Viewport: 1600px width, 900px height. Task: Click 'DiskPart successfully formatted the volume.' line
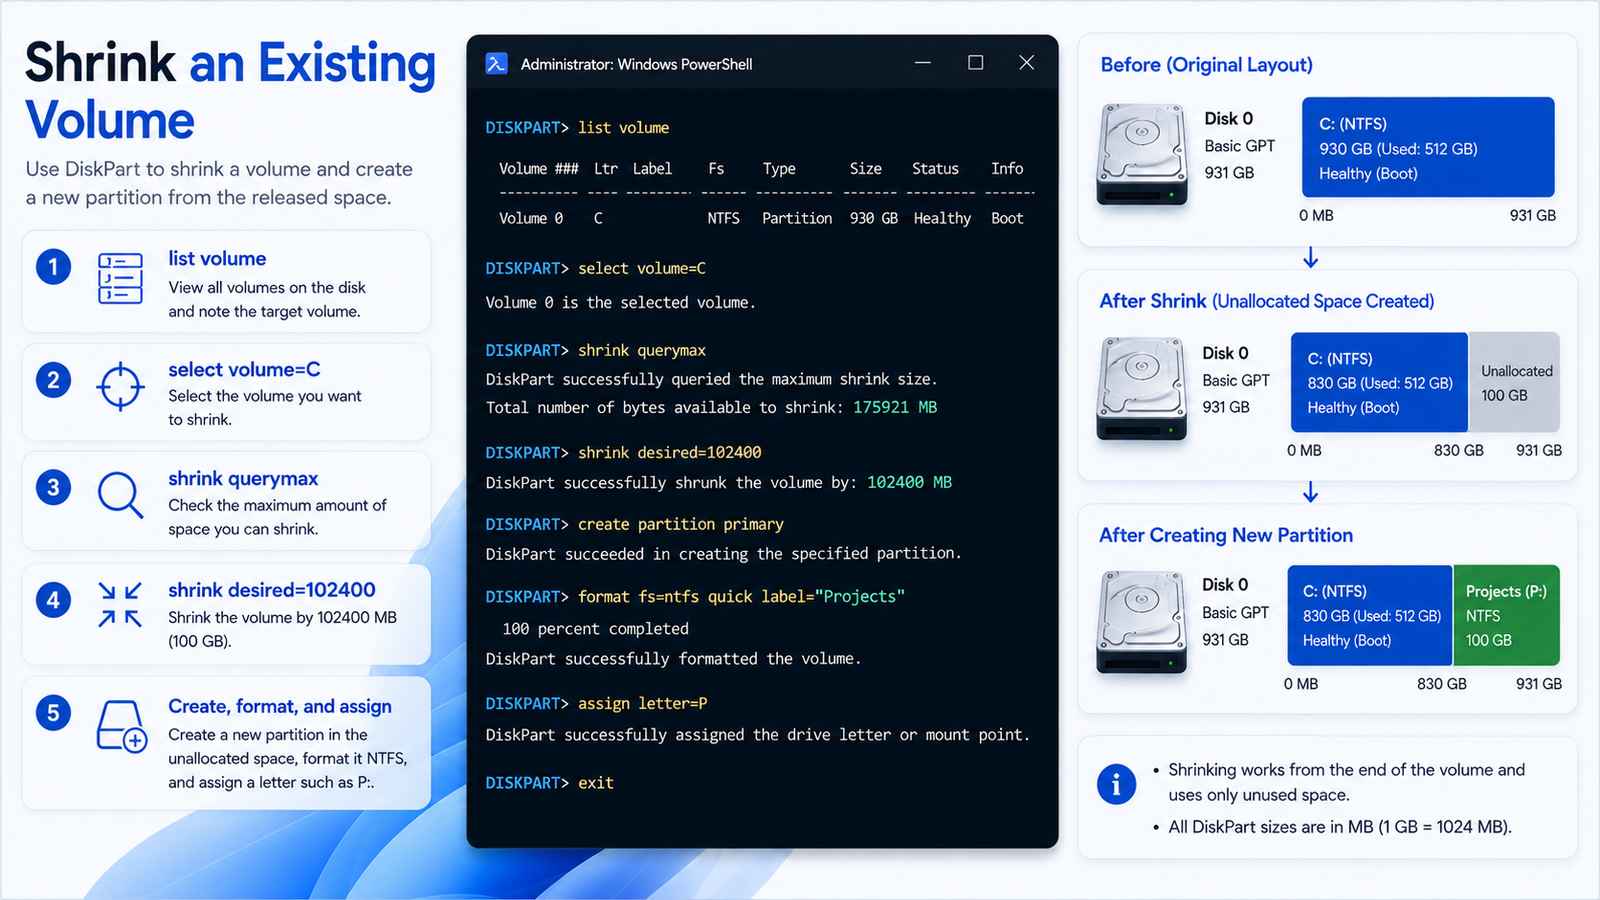[673, 659]
